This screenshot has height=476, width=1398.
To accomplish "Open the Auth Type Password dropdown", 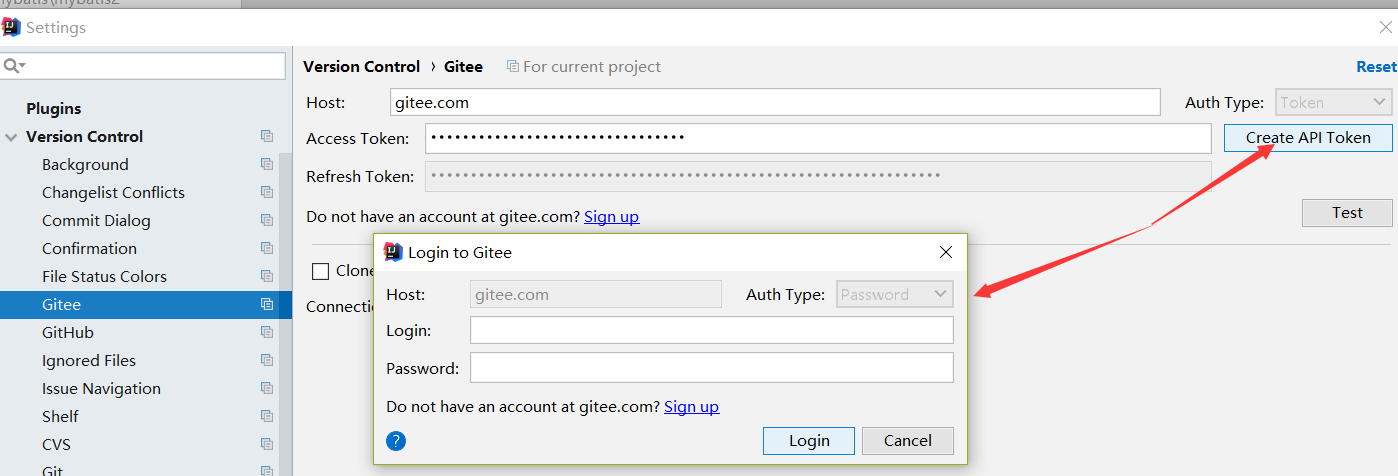I will pos(895,294).
